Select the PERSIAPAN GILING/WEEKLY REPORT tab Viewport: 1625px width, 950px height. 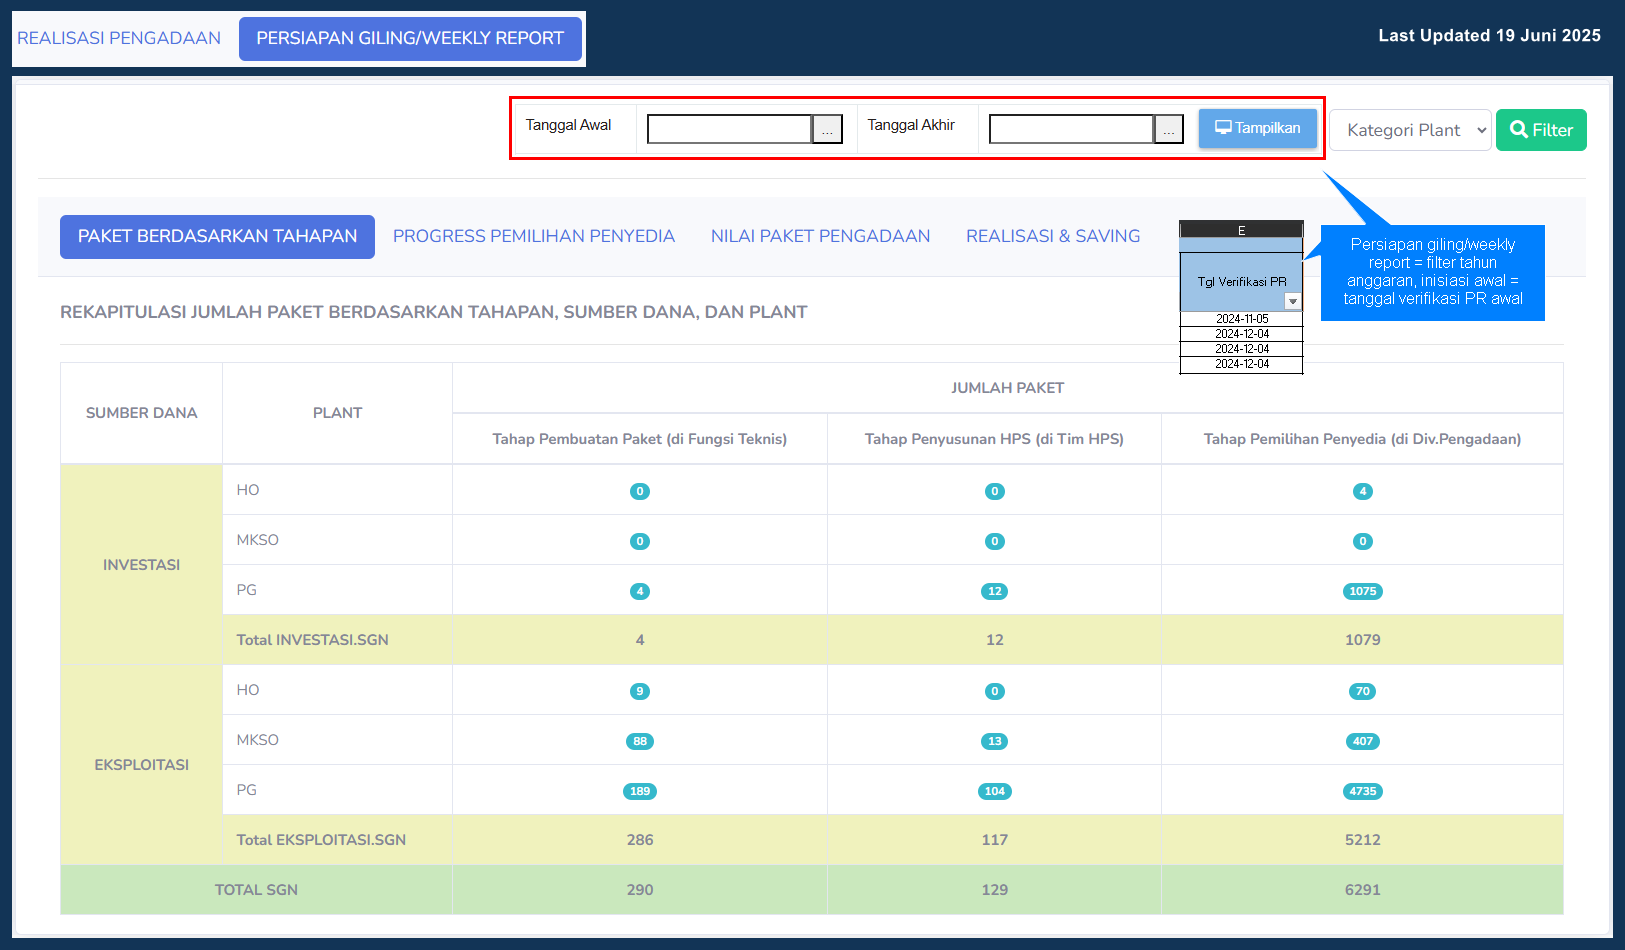click(x=410, y=38)
